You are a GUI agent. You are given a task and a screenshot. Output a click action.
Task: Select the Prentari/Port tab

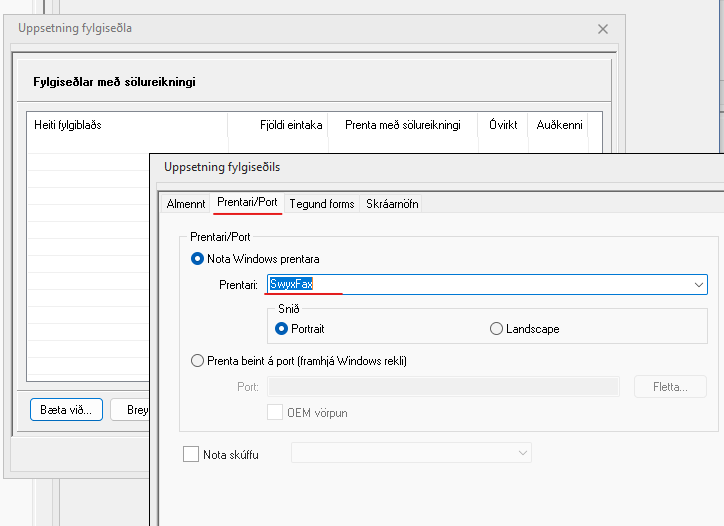247,203
